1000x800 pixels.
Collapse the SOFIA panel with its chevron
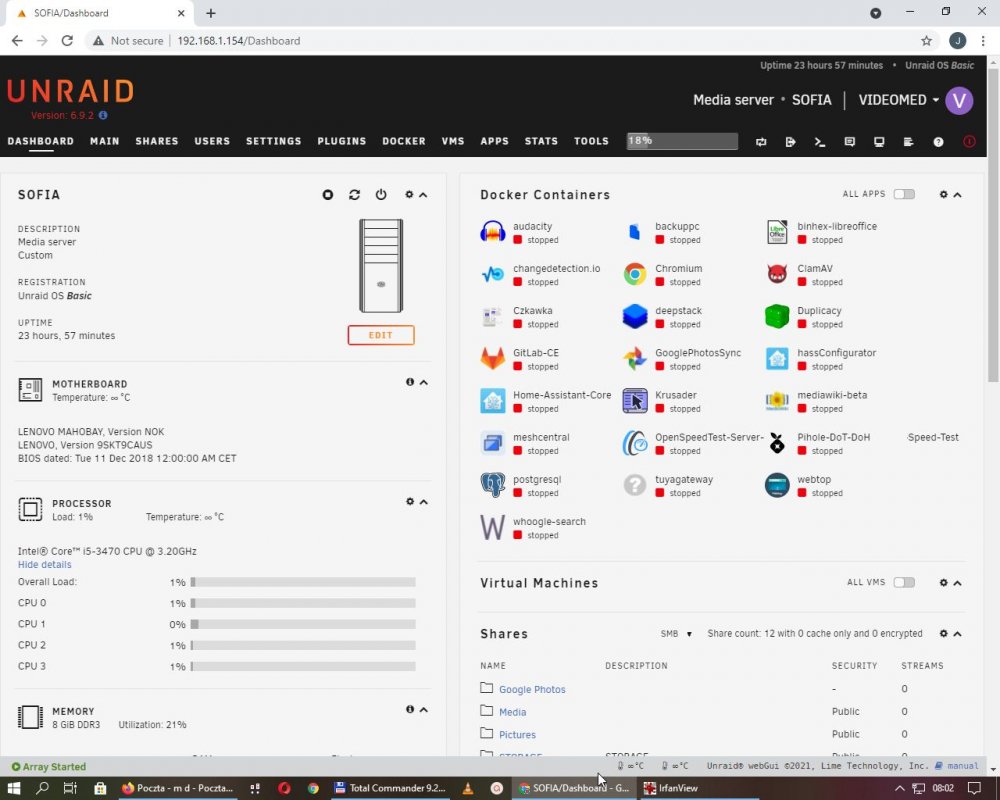(x=423, y=195)
